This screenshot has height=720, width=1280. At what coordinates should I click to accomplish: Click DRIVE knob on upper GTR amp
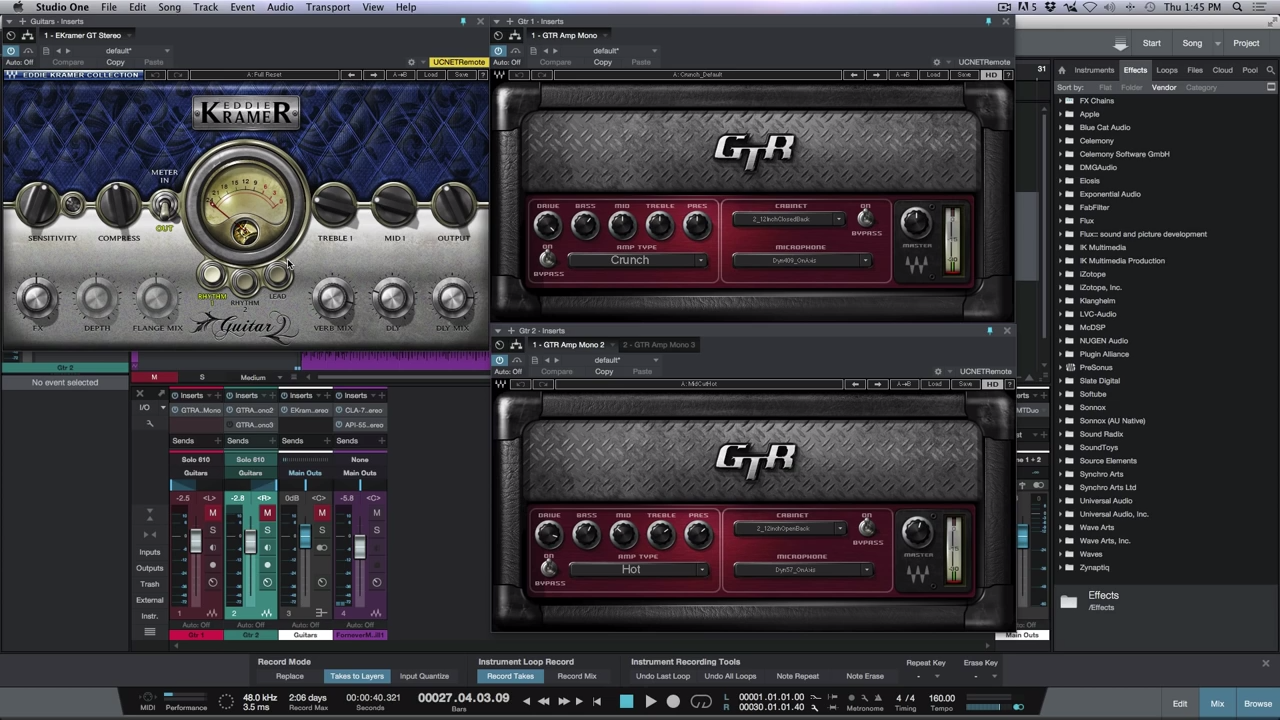(547, 226)
